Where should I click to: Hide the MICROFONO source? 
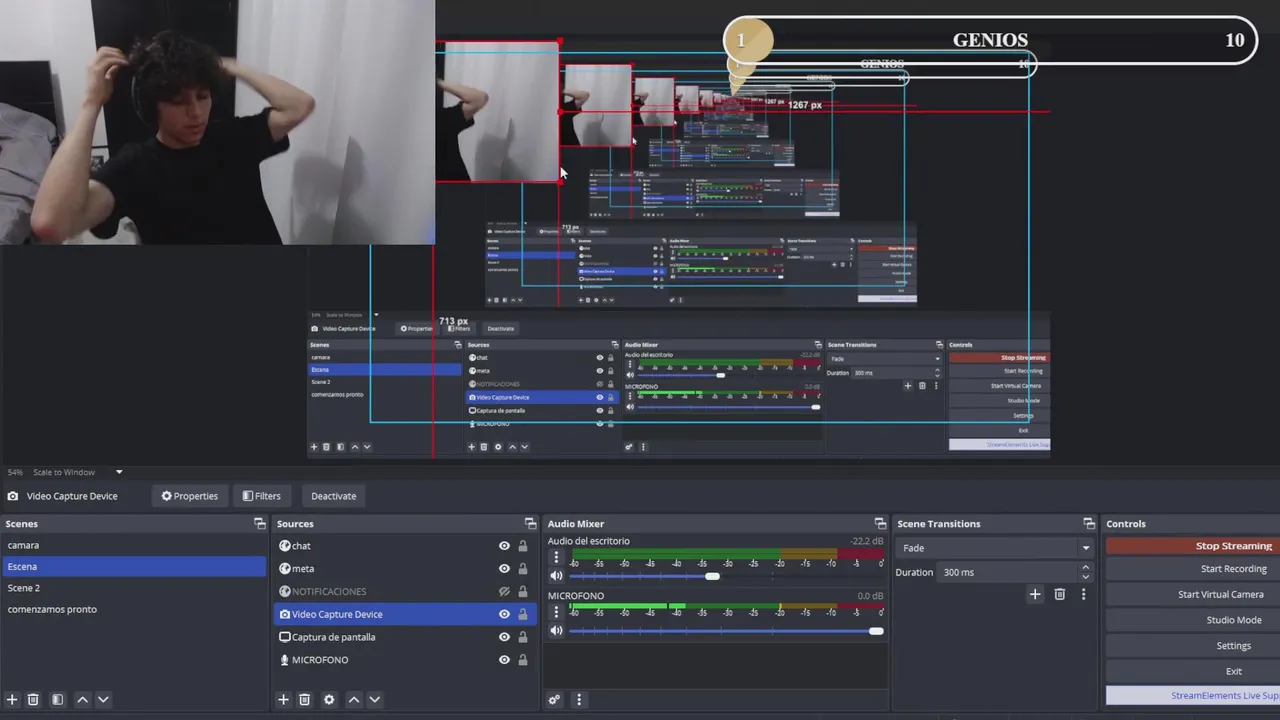pos(504,660)
